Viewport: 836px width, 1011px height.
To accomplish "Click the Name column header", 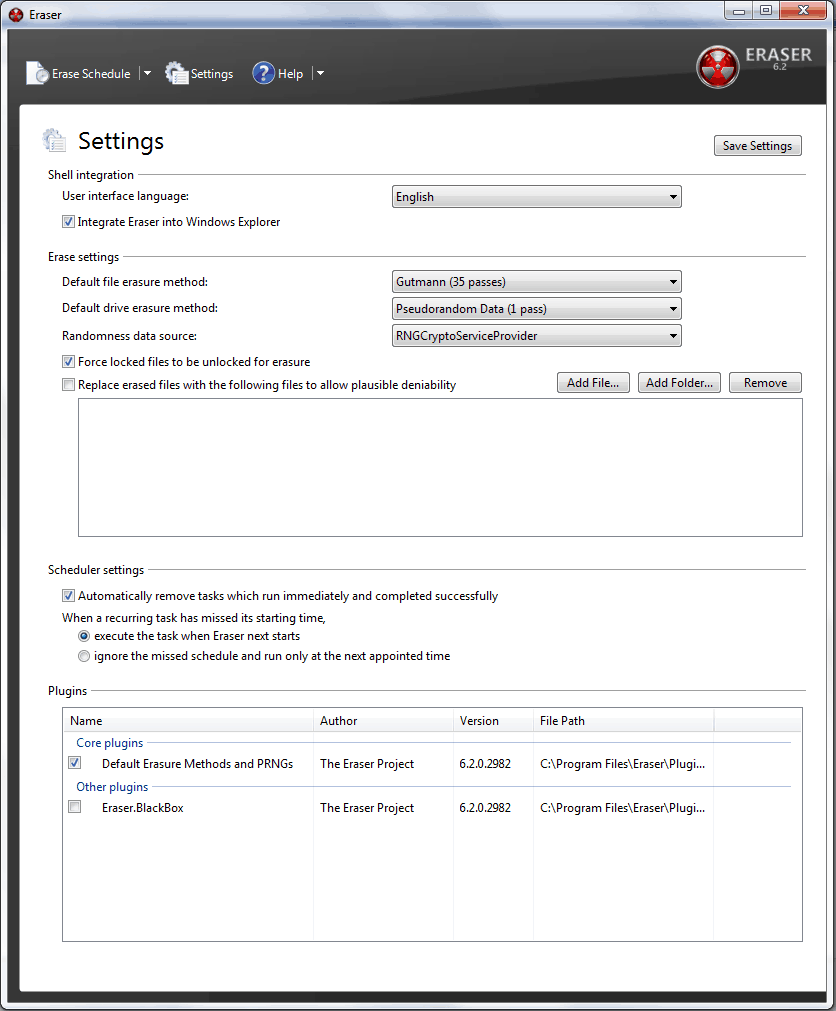I will tap(188, 721).
